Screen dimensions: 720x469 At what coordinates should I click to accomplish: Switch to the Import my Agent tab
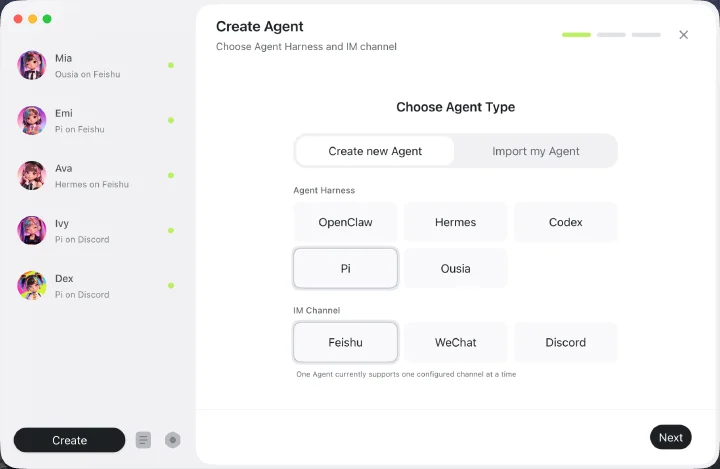(535, 151)
